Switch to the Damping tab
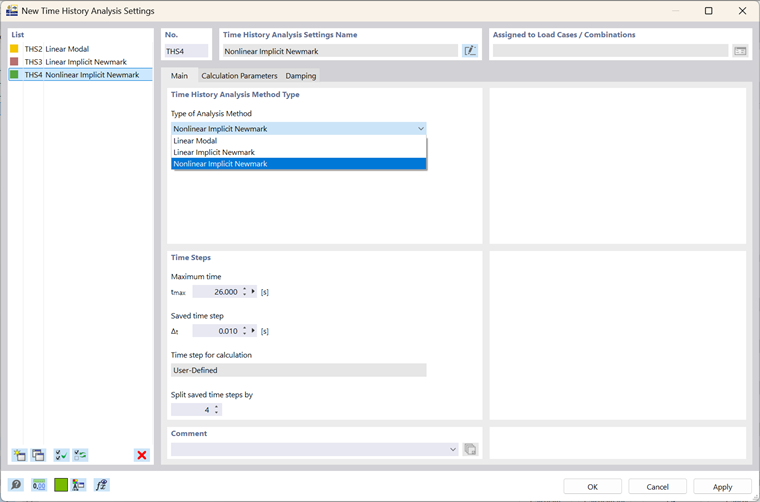The width and height of the screenshot is (760, 502). tap(301, 76)
